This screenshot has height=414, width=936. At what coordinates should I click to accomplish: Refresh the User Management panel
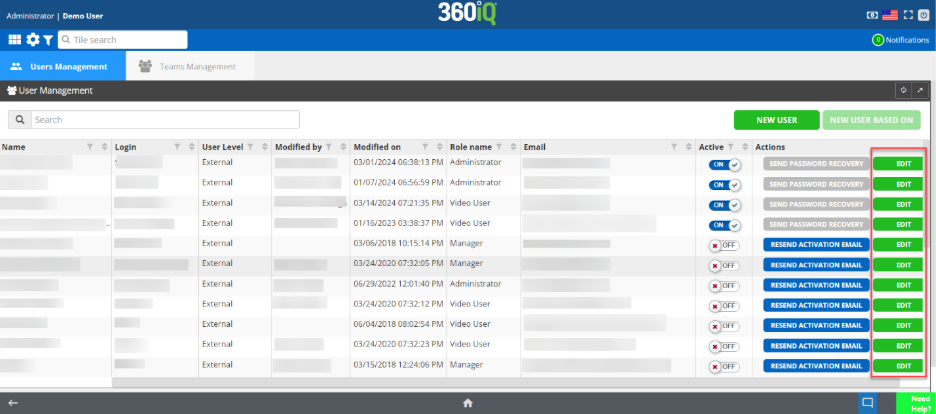[x=903, y=90]
